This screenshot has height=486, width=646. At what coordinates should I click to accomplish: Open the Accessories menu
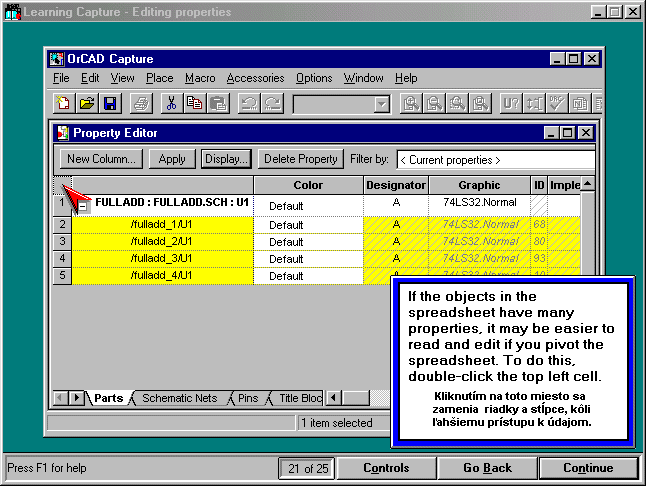click(x=256, y=78)
